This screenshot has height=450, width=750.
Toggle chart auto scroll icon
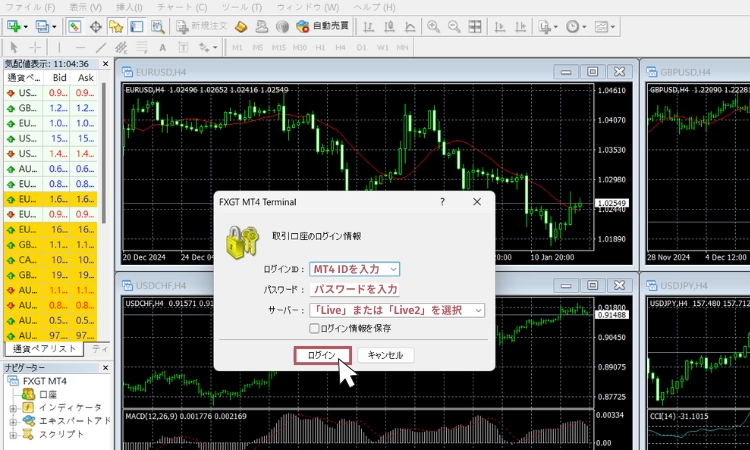500,26
